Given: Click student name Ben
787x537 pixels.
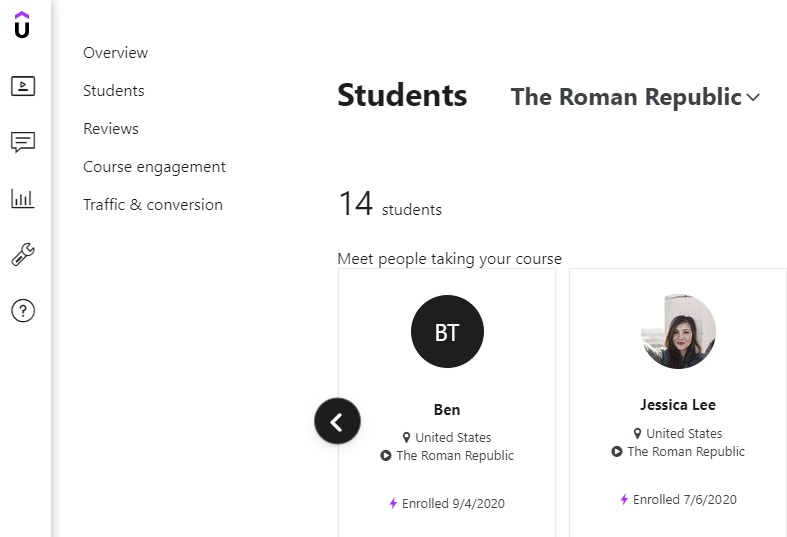Looking at the screenshot, I should [447, 410].
